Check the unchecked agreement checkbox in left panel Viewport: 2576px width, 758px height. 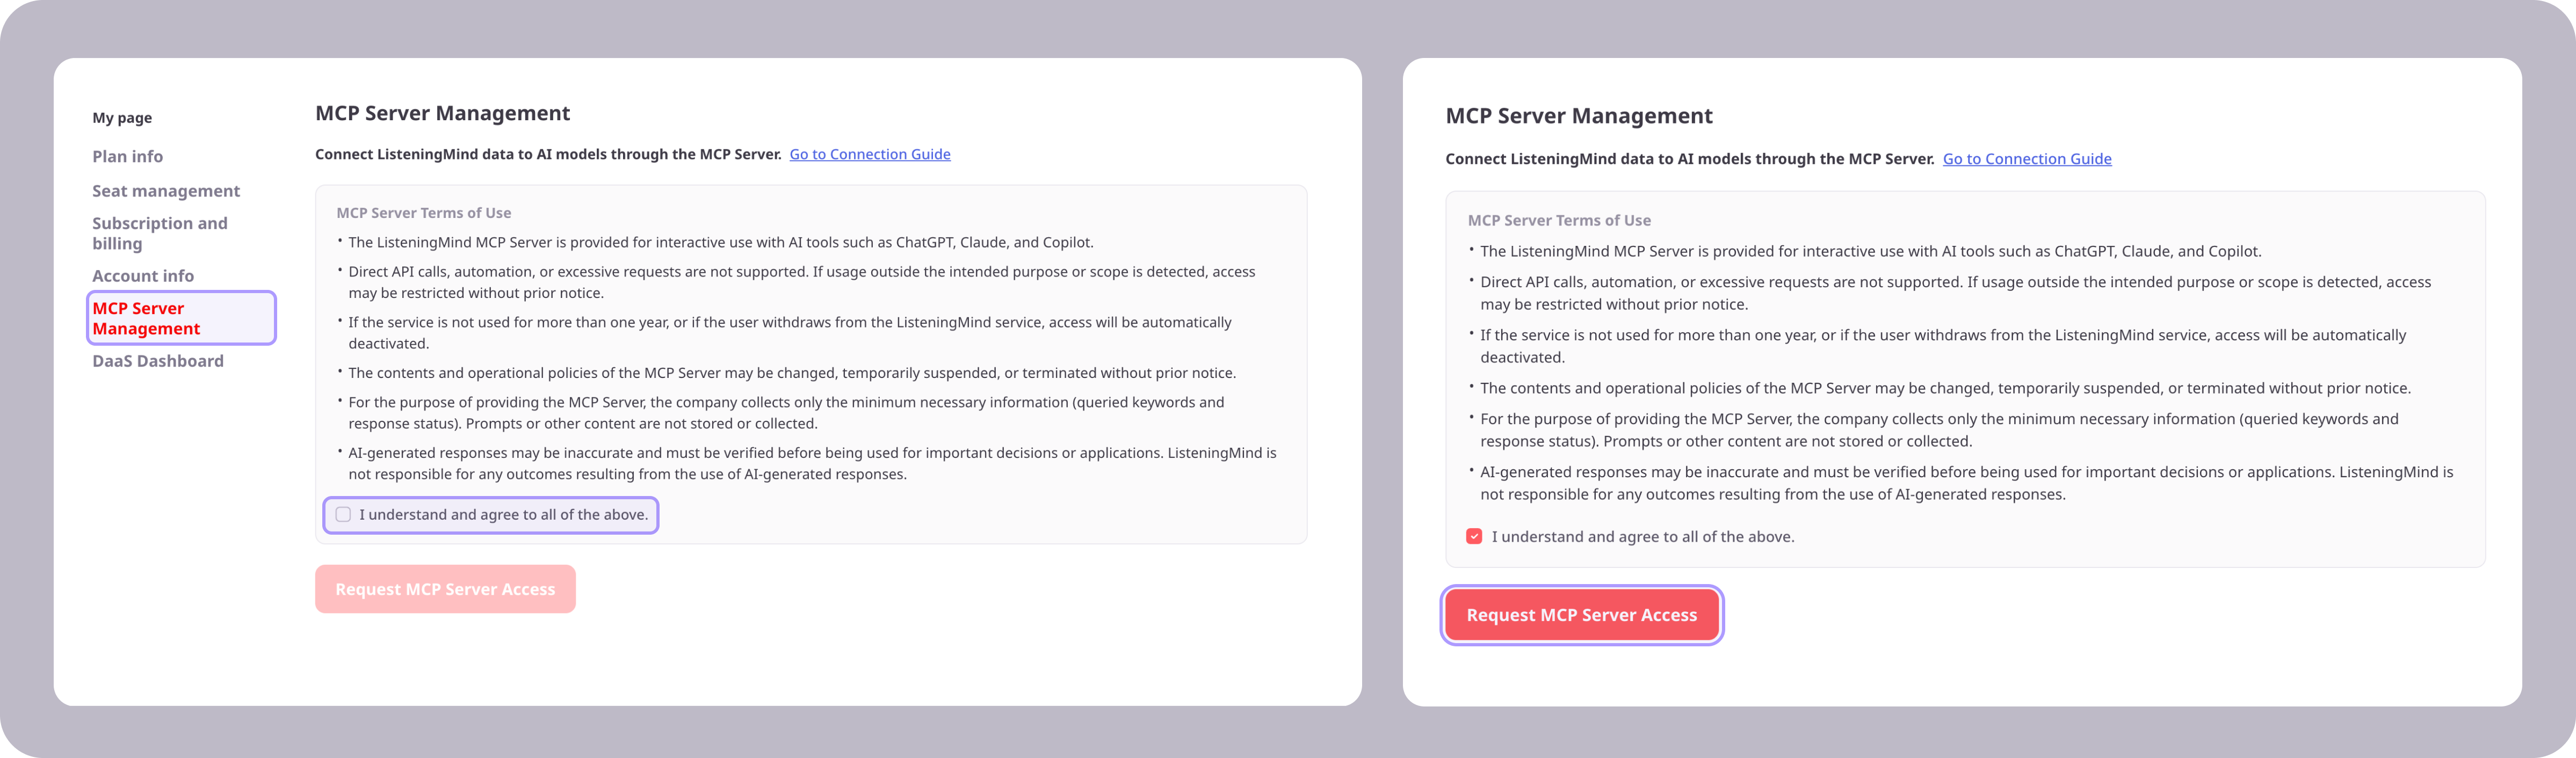tap(343, 515)
